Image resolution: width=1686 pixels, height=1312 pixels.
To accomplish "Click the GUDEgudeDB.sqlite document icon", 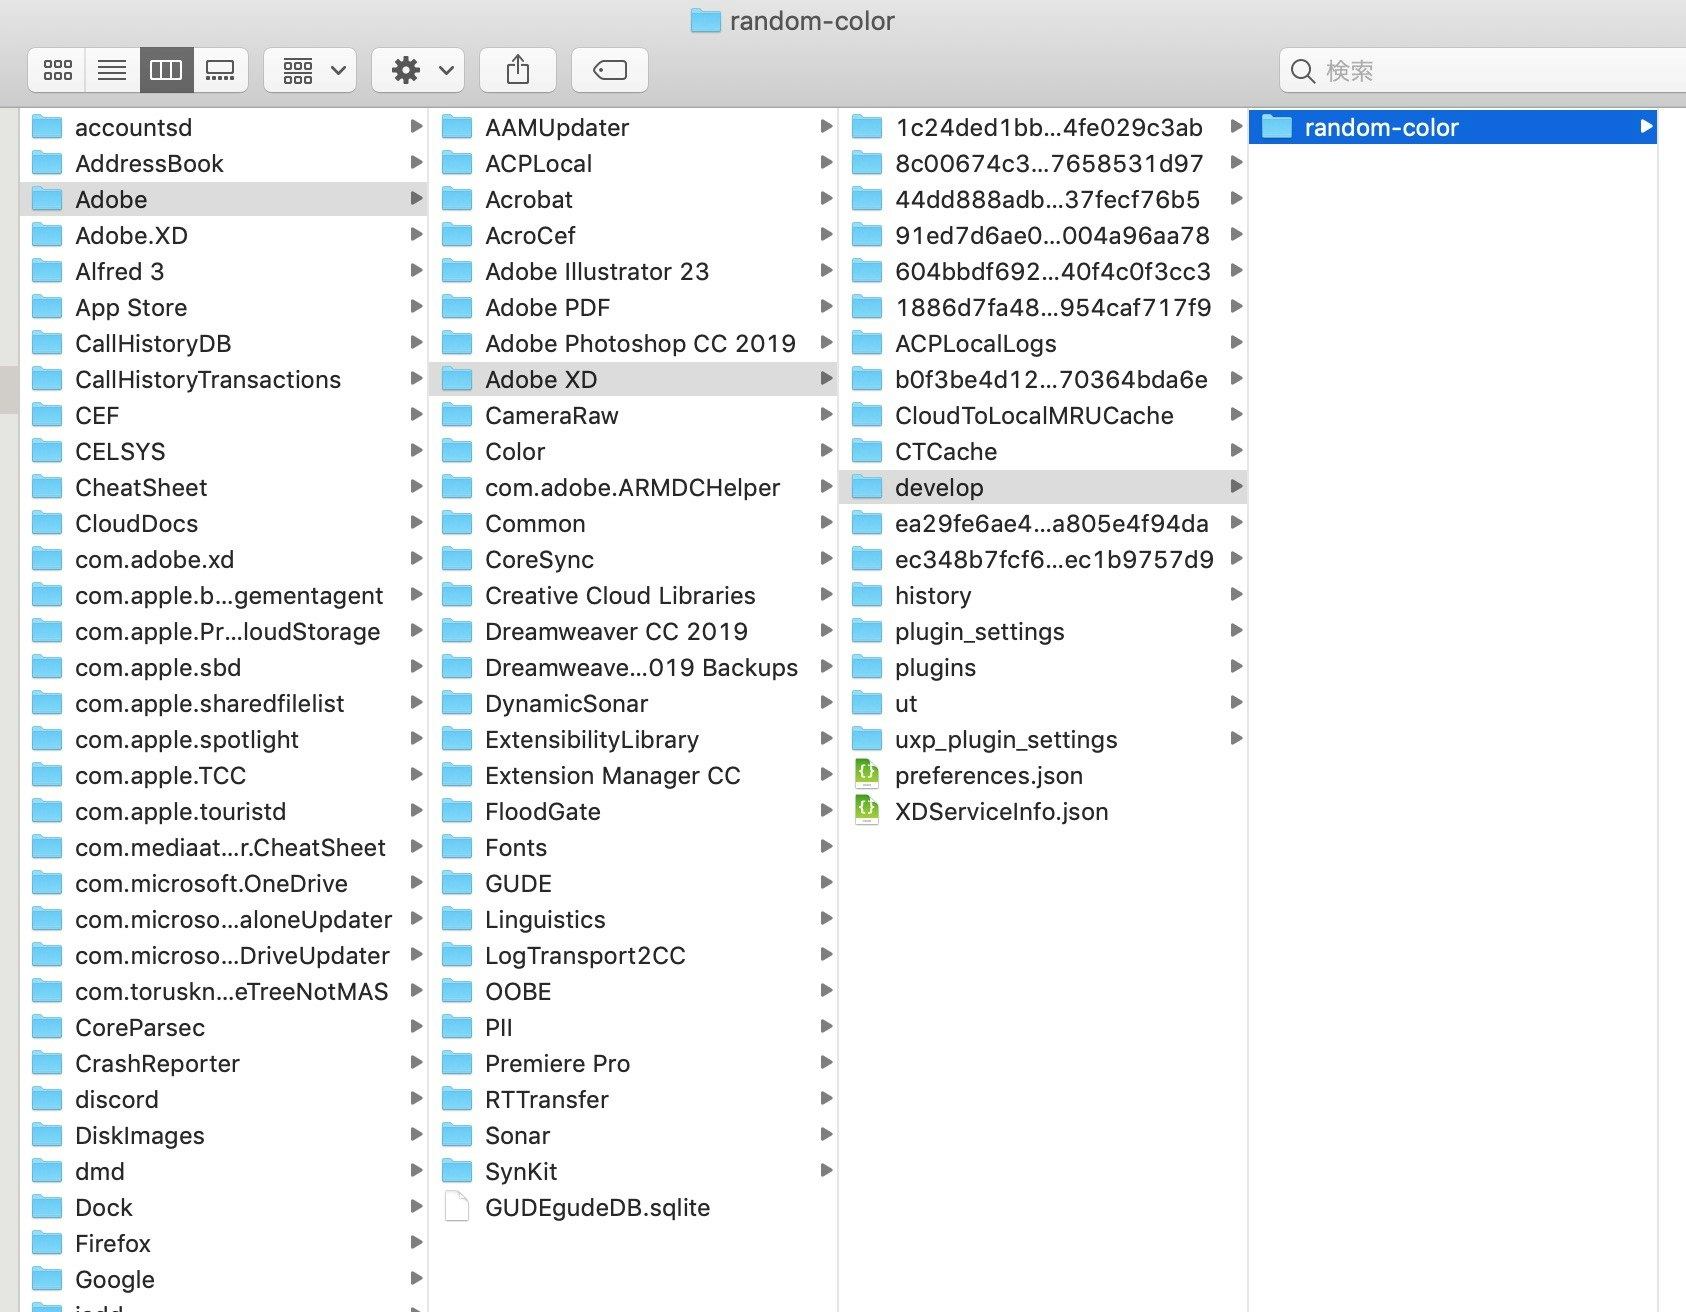I will coord(457,1207).
